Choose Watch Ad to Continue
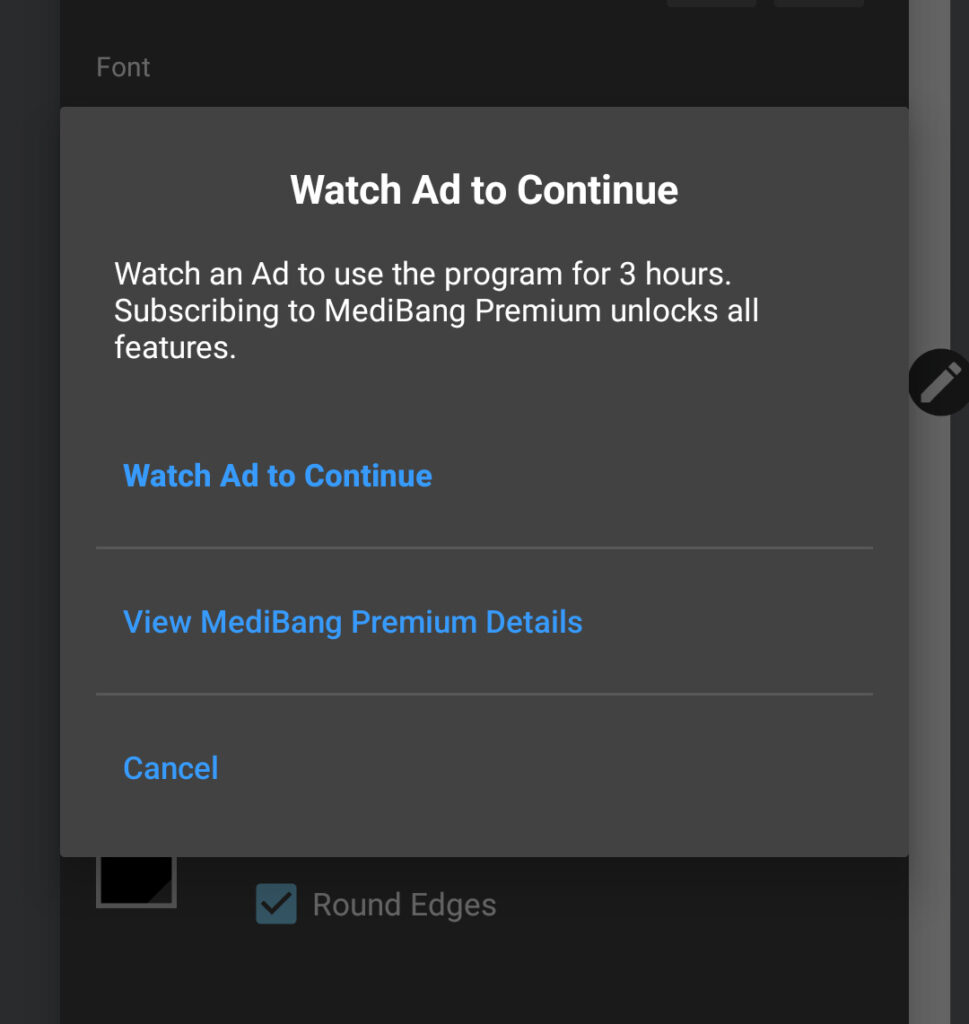The width and height of the screenshot is (969, 1024). [x=277, y=476]
